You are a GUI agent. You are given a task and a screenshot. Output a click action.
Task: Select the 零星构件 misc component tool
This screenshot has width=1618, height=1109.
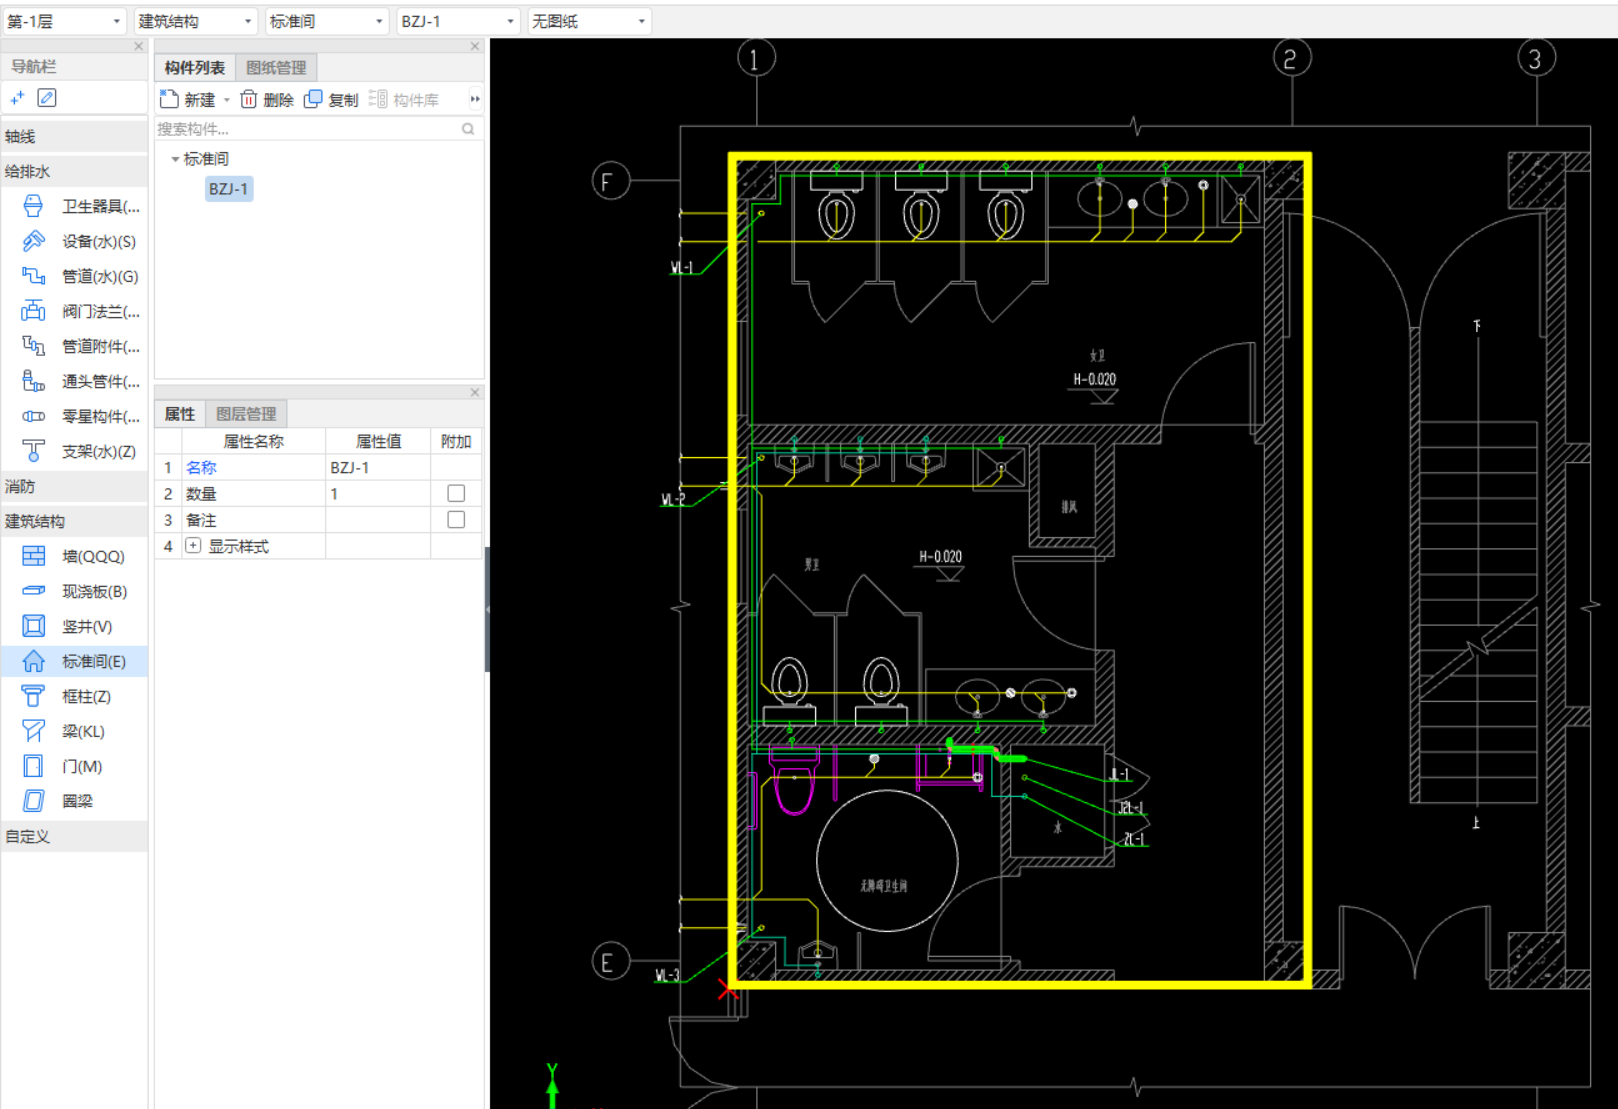[x=75, y=416]
